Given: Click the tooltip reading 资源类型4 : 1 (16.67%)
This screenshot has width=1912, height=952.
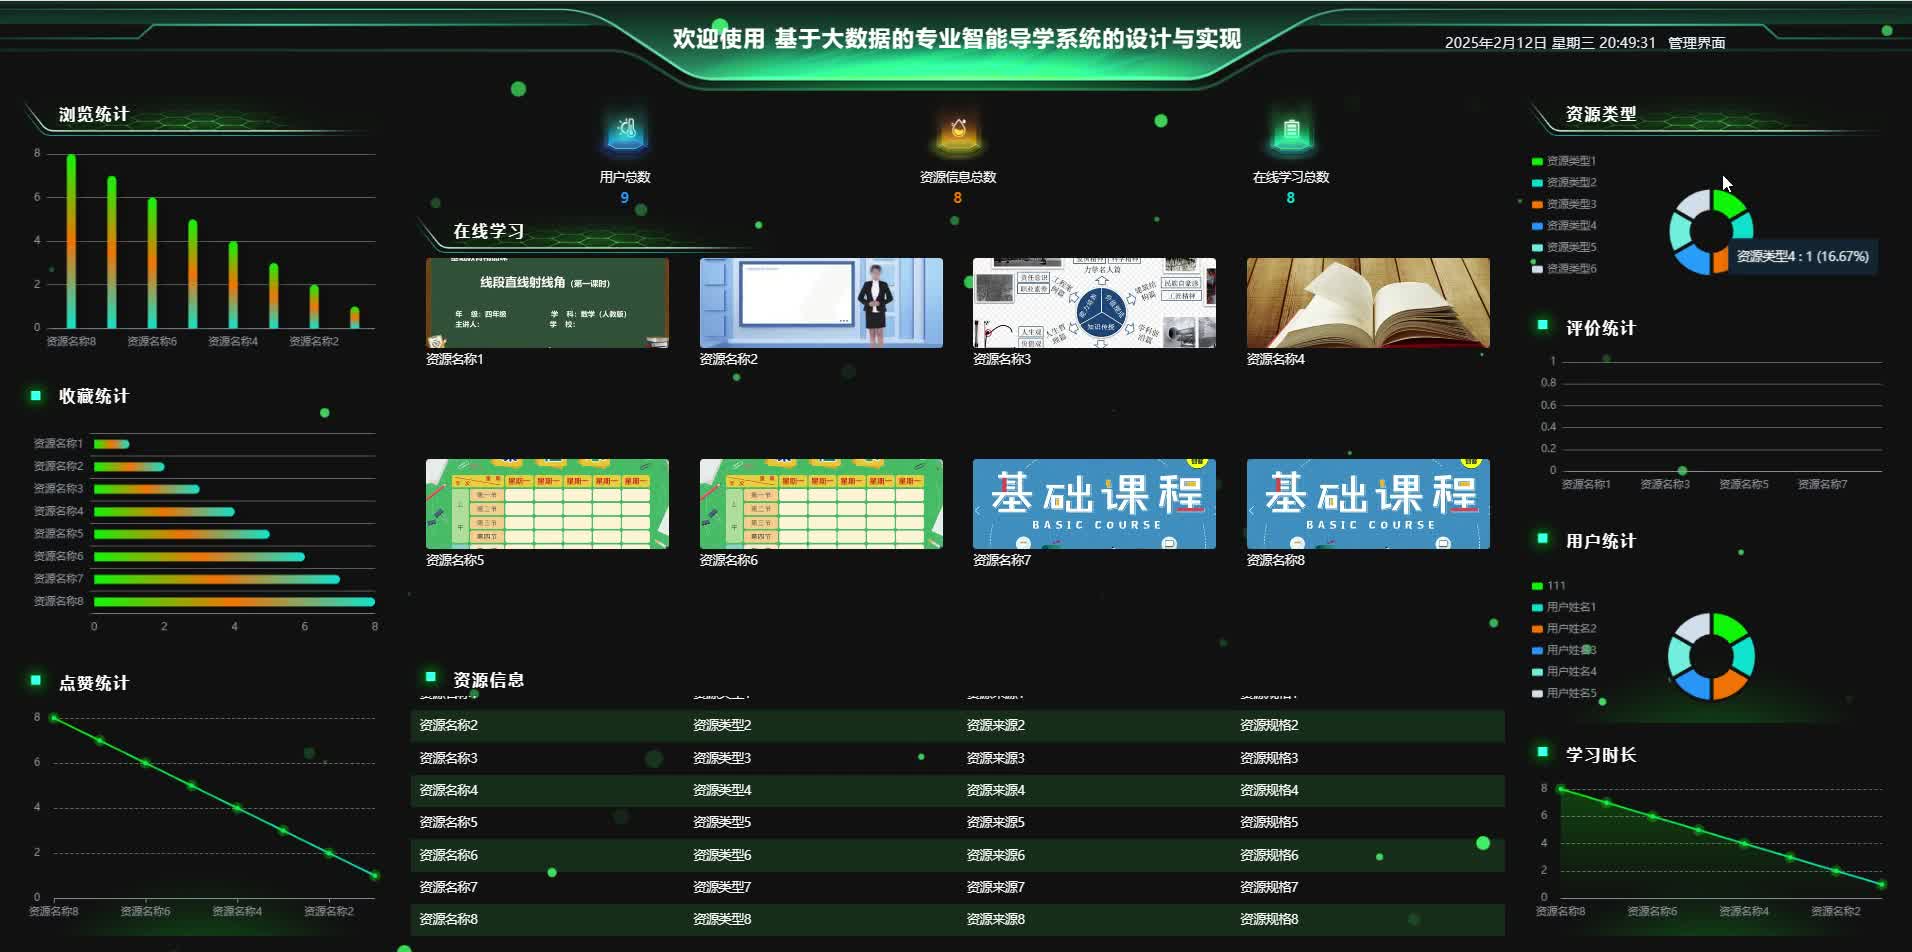Looking at the screenshot, I should click(1802, 256).
